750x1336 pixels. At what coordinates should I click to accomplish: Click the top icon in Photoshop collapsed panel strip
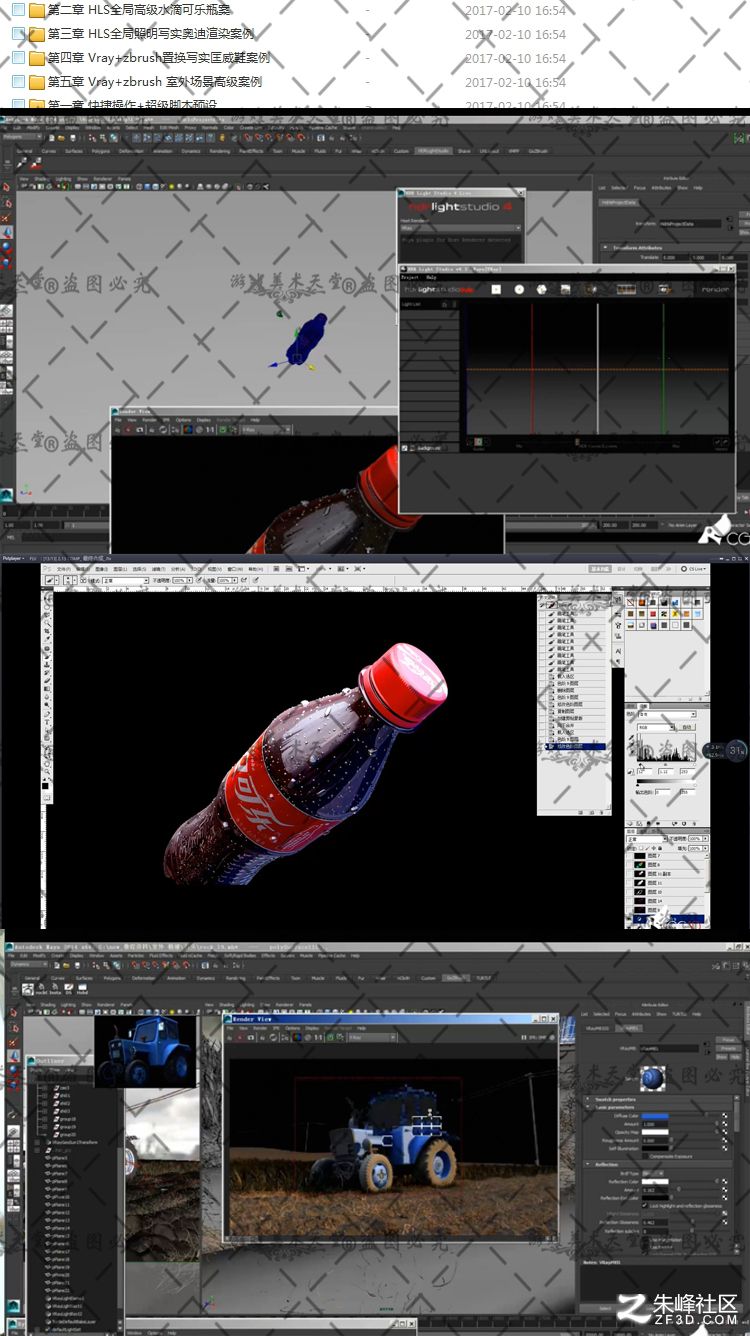[x=618, y=599]
